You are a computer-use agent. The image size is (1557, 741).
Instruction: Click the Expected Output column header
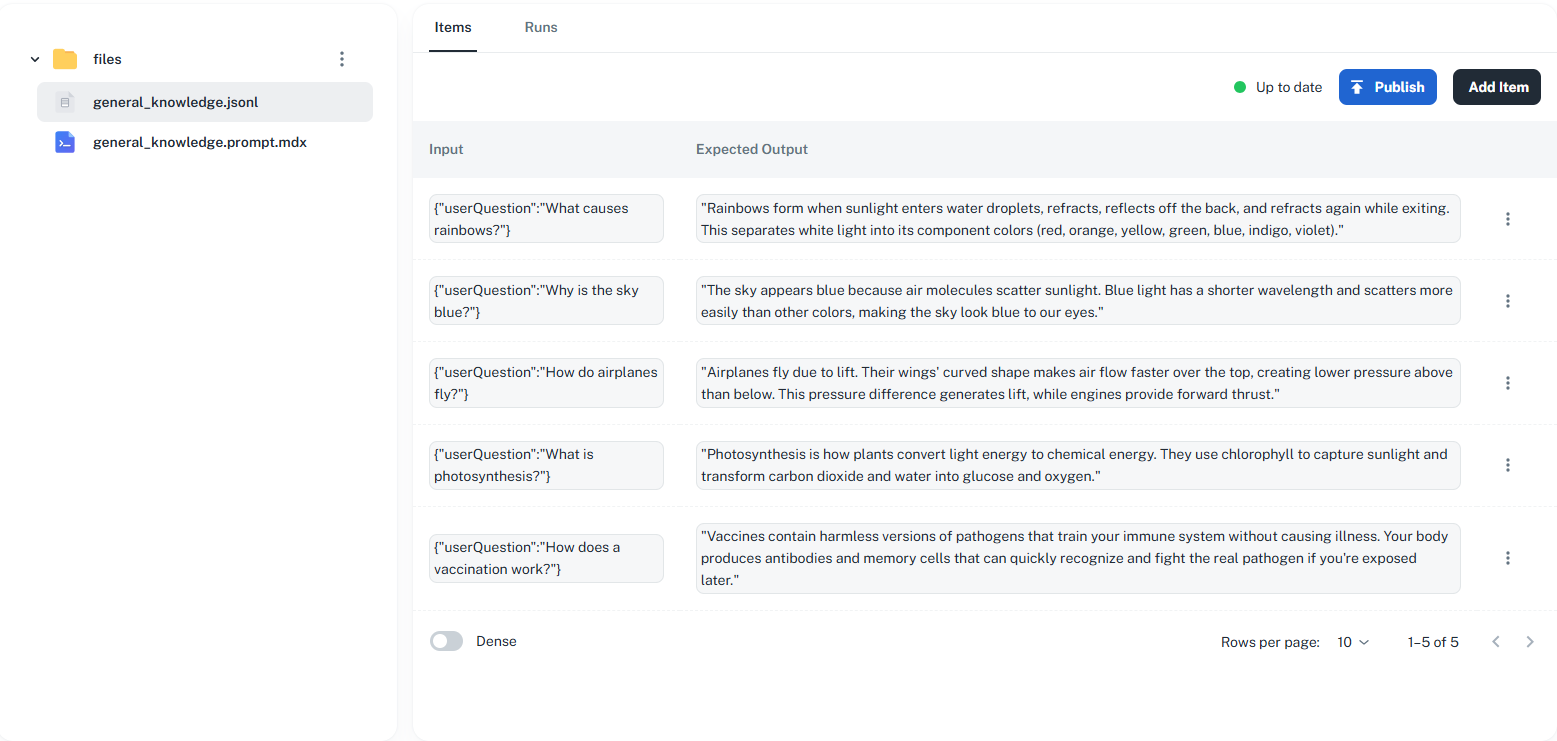point(752,149)
